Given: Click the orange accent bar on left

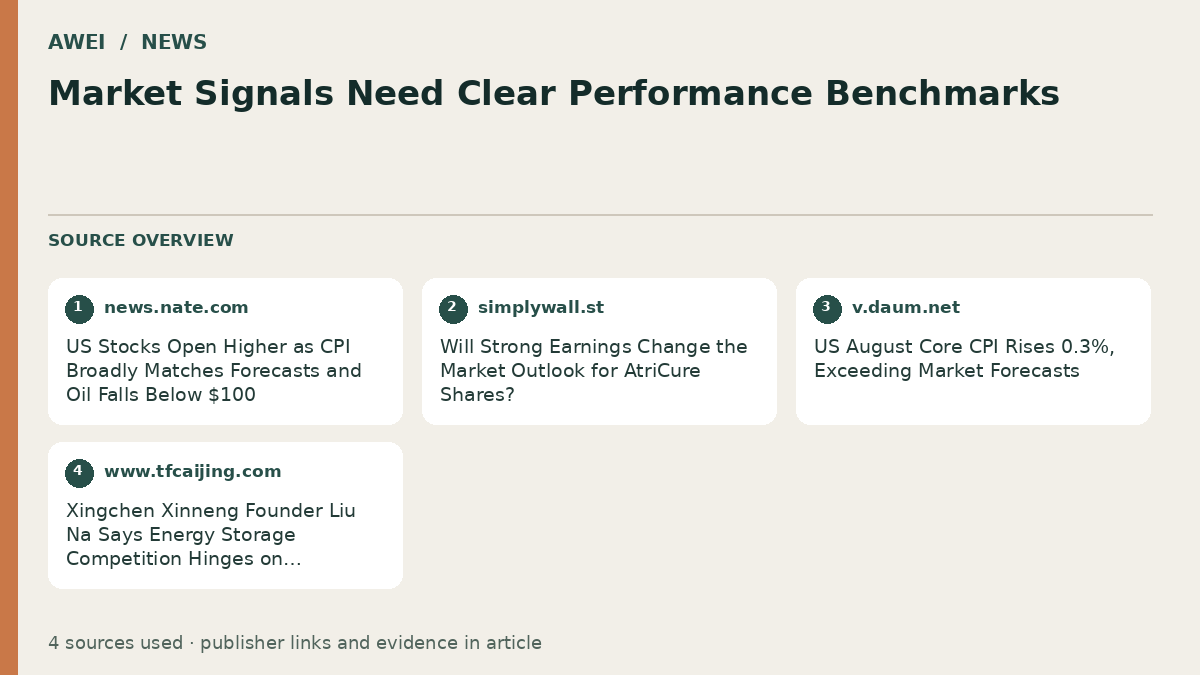Looking at the screenshot, I should coord(9,337).
